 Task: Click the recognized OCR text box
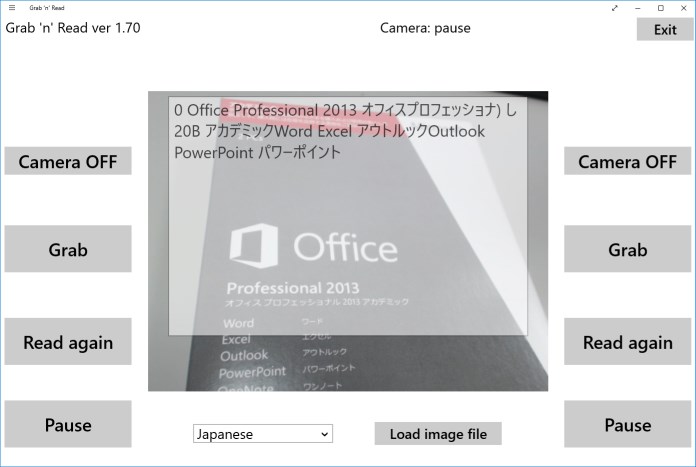[x=348, y=216]
